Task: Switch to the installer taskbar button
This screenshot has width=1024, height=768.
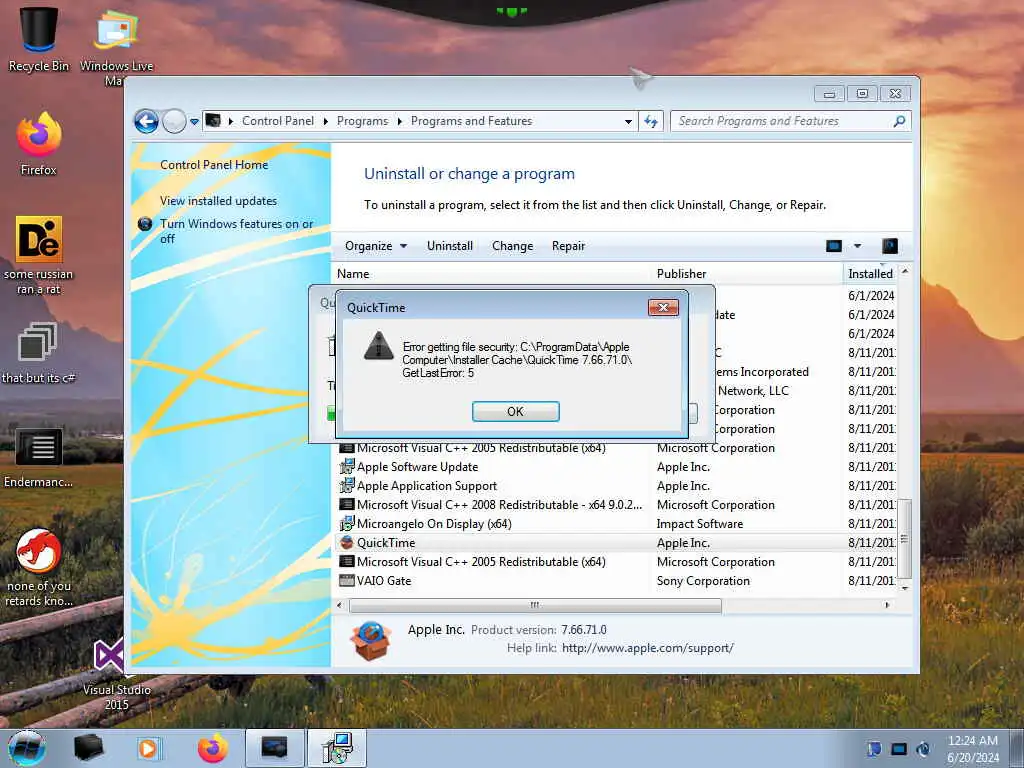Action: click(337, 748)
